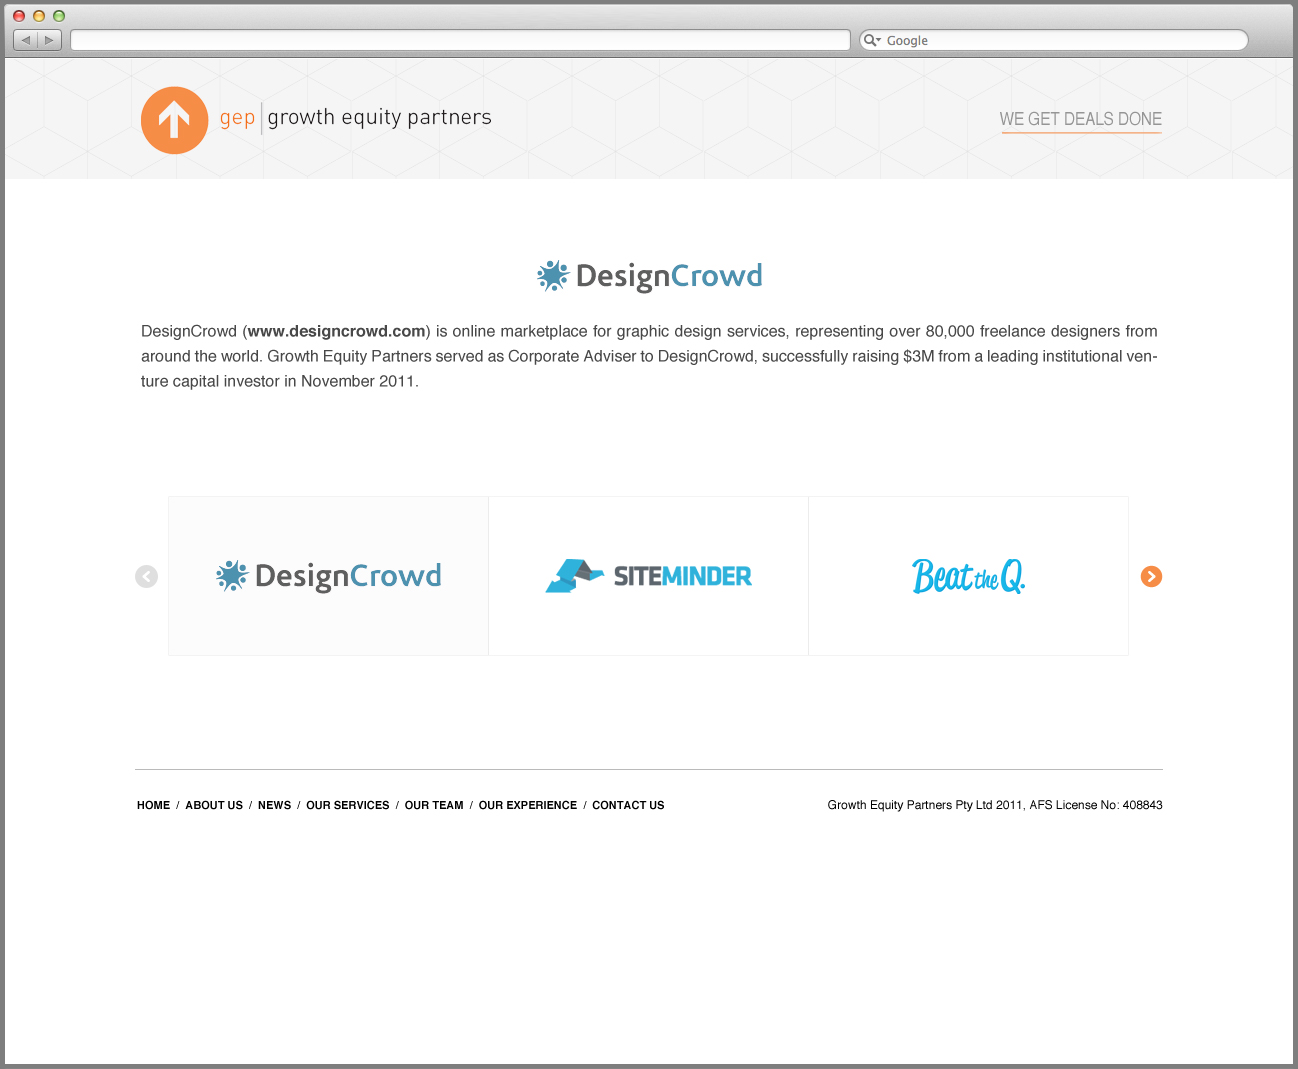This screenshot has height=1069, width=1298.
Task: Click the growth equity partners header wordmark
Action: pos(380,117)
